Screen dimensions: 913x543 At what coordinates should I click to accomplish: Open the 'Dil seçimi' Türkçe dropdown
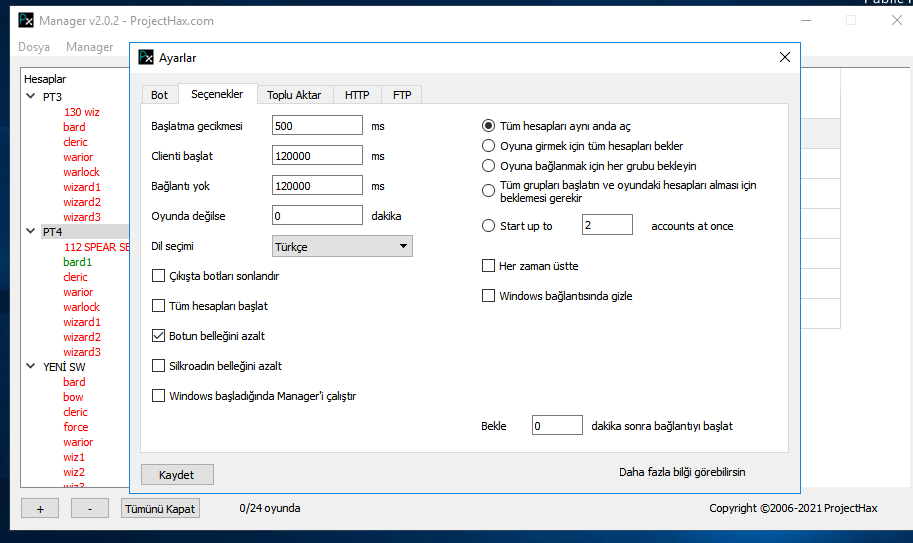tap(342, 246)
